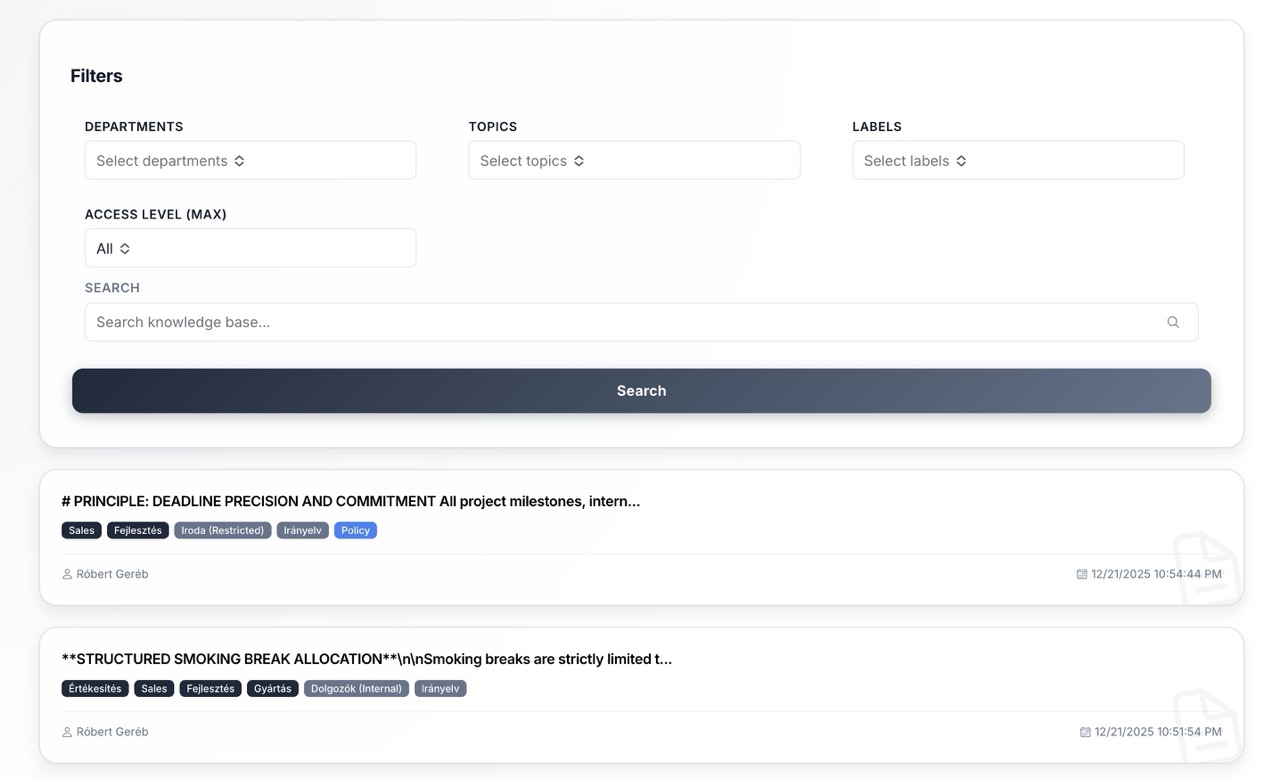Screen dimensions: 1280x779
Task: Click the document watermark on the first result card
Action: (1205, 568)
